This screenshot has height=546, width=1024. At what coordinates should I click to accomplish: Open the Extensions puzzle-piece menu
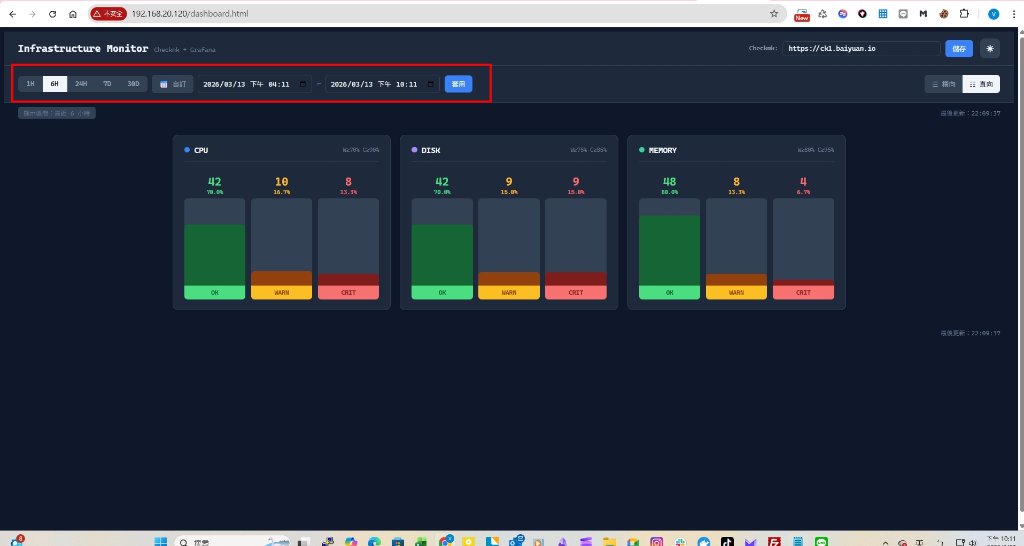tap(964, 14)
